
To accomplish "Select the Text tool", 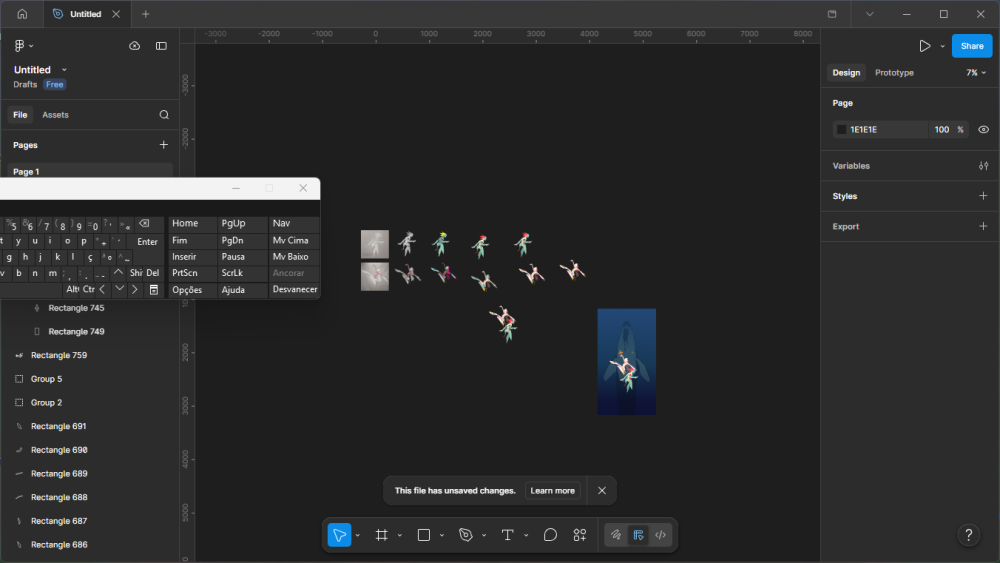I will (x=508, y=535).
